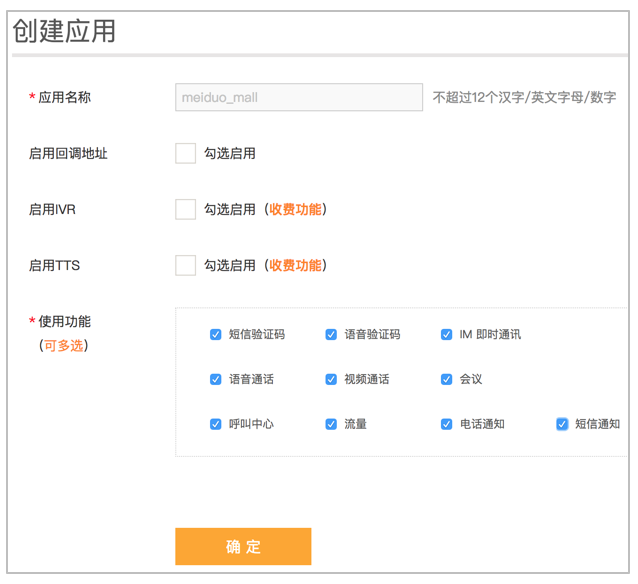This screenshot has width=638, height=584.
Task: Enable the 启用回调地址 checkbox
Action: coord(185,153)
